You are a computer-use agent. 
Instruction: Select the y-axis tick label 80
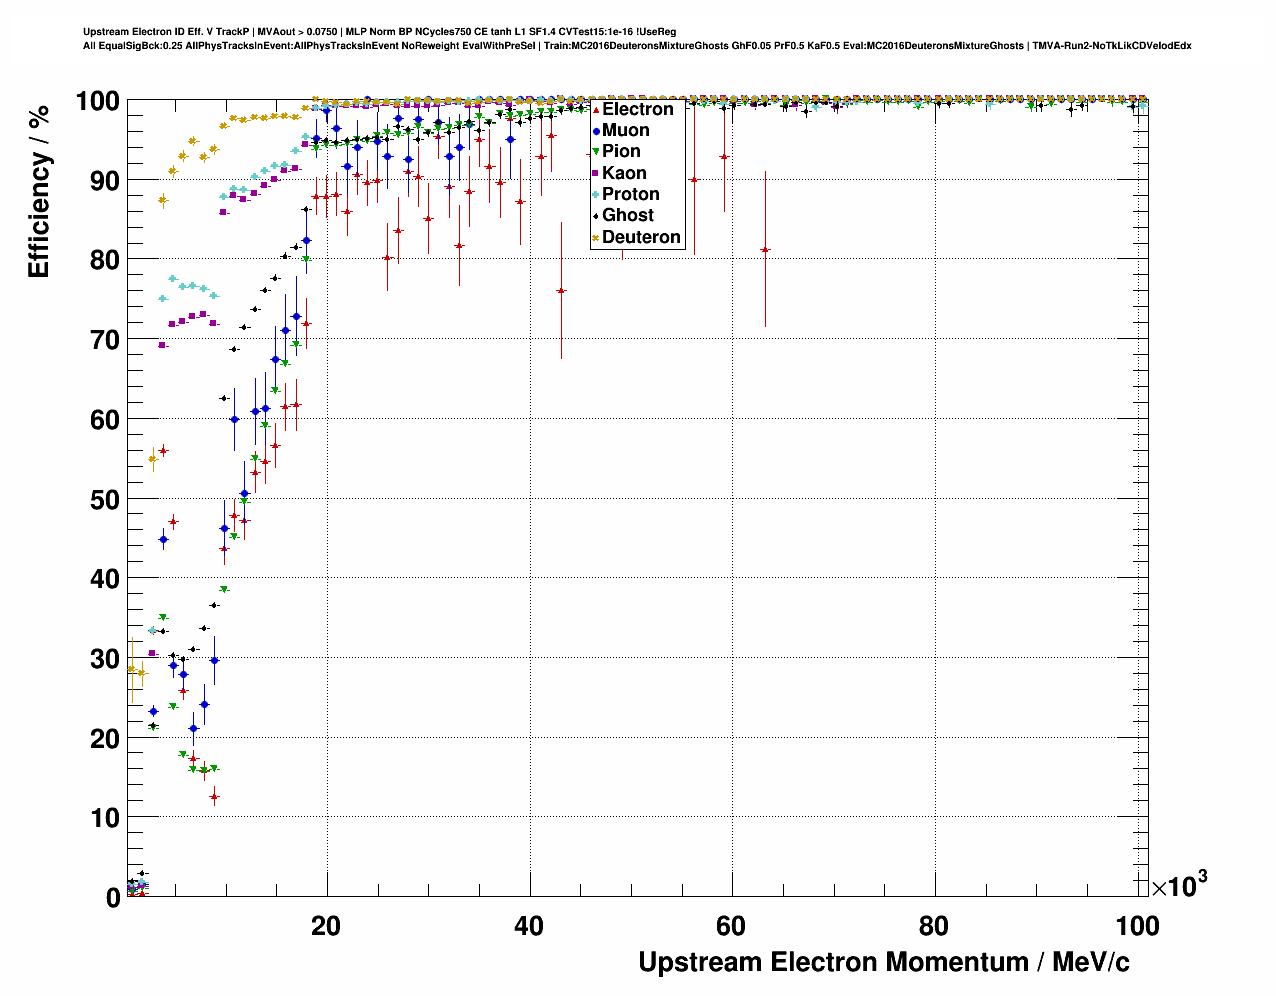pos(98,260)
